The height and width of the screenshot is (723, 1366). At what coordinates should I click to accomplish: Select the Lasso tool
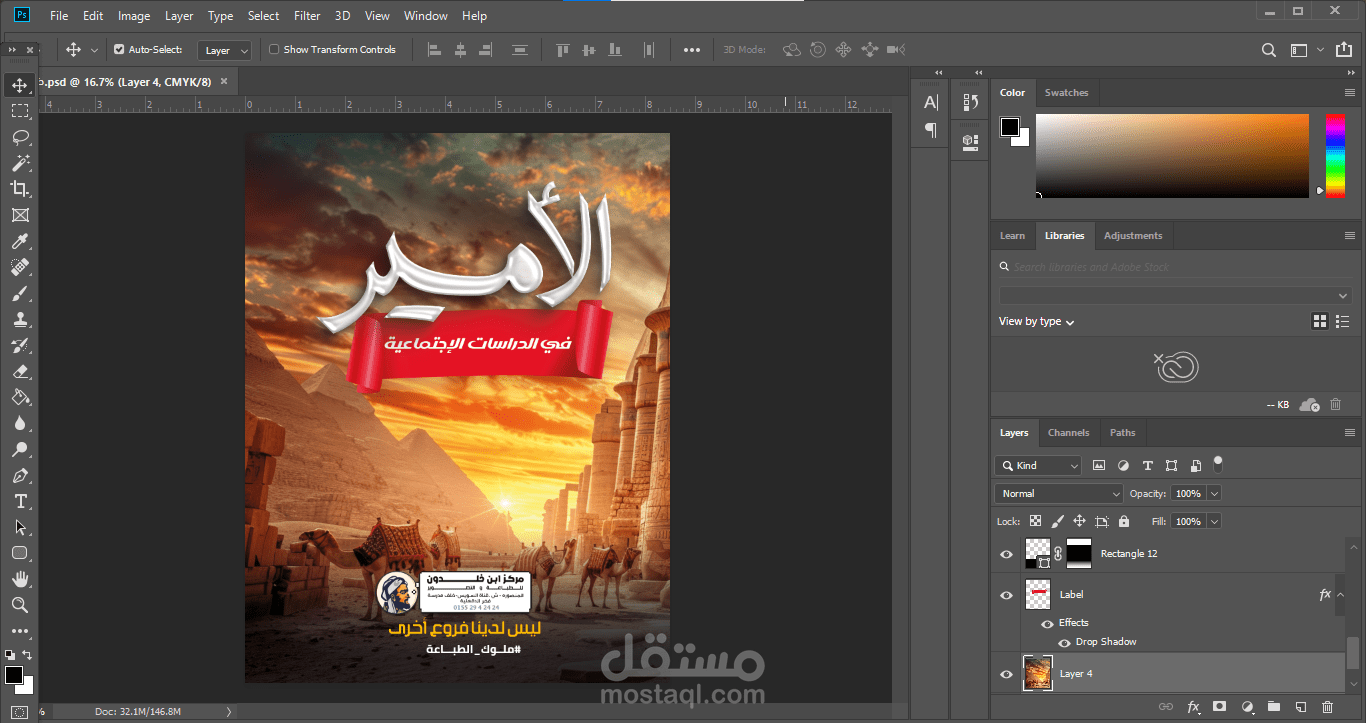coord(20,137)
